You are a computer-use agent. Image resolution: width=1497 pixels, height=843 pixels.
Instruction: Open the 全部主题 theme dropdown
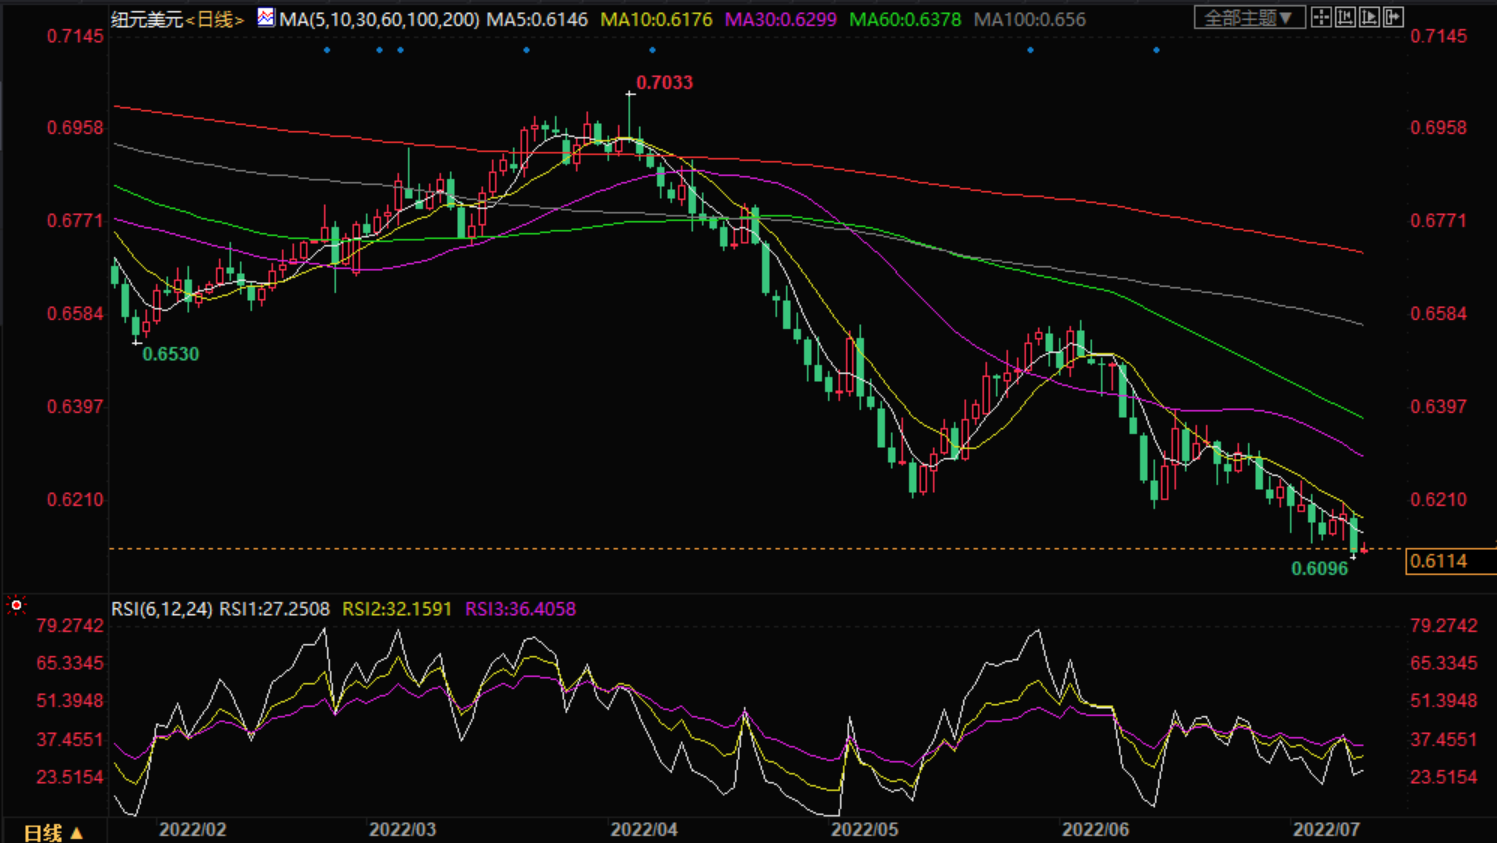1248,18
